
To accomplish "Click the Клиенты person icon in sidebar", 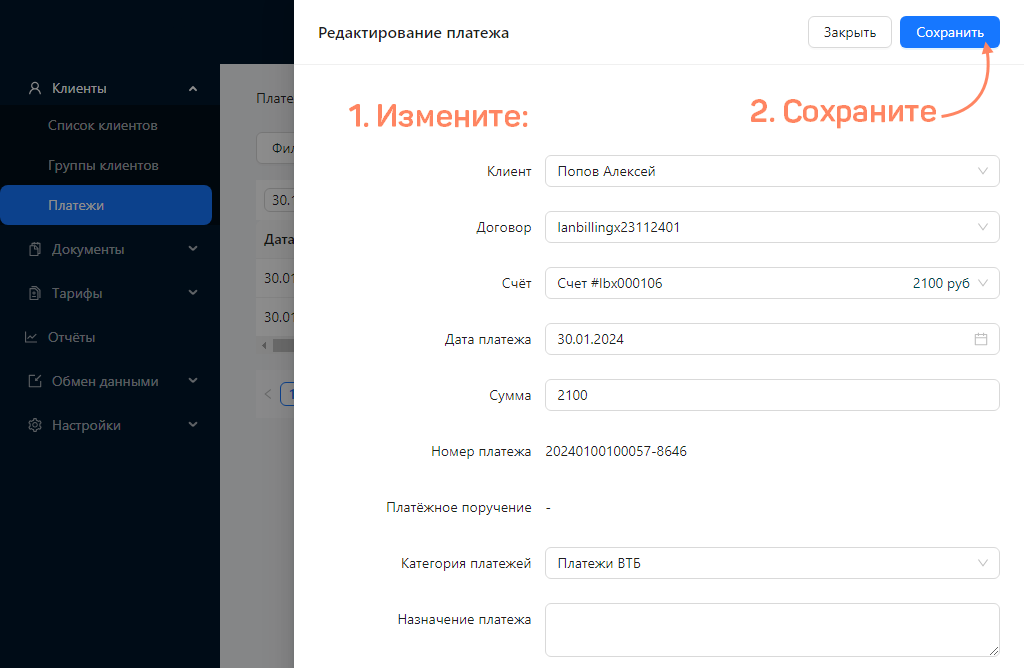I will click(35, 88).
